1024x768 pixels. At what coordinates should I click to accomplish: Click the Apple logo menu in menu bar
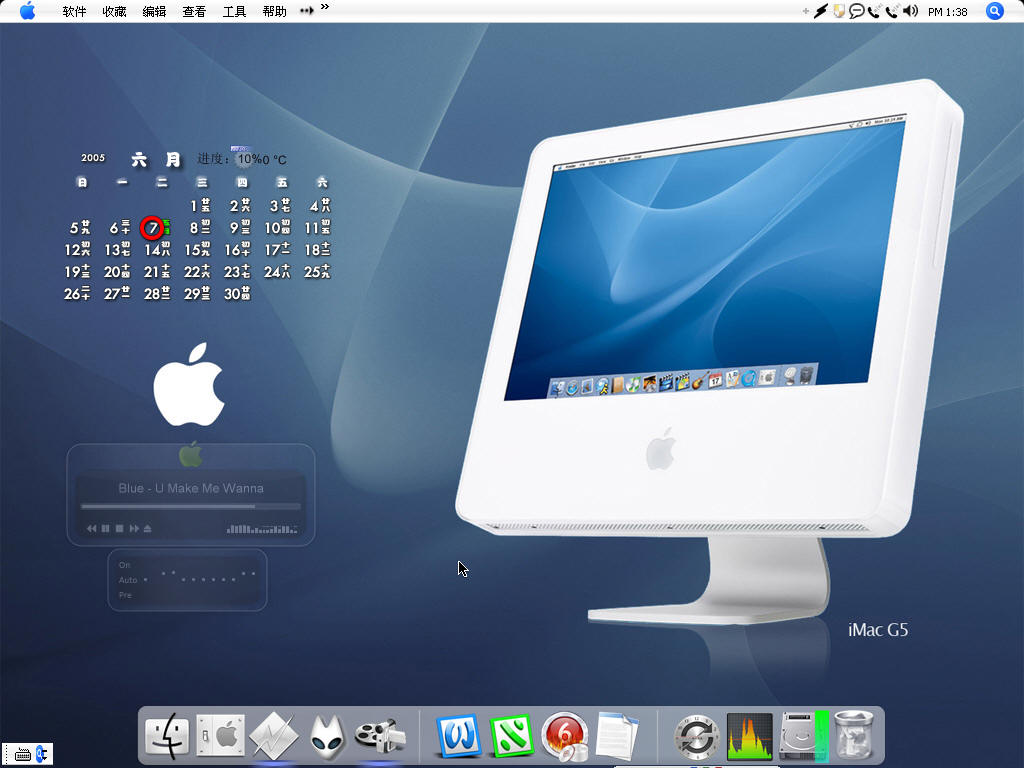27,10
